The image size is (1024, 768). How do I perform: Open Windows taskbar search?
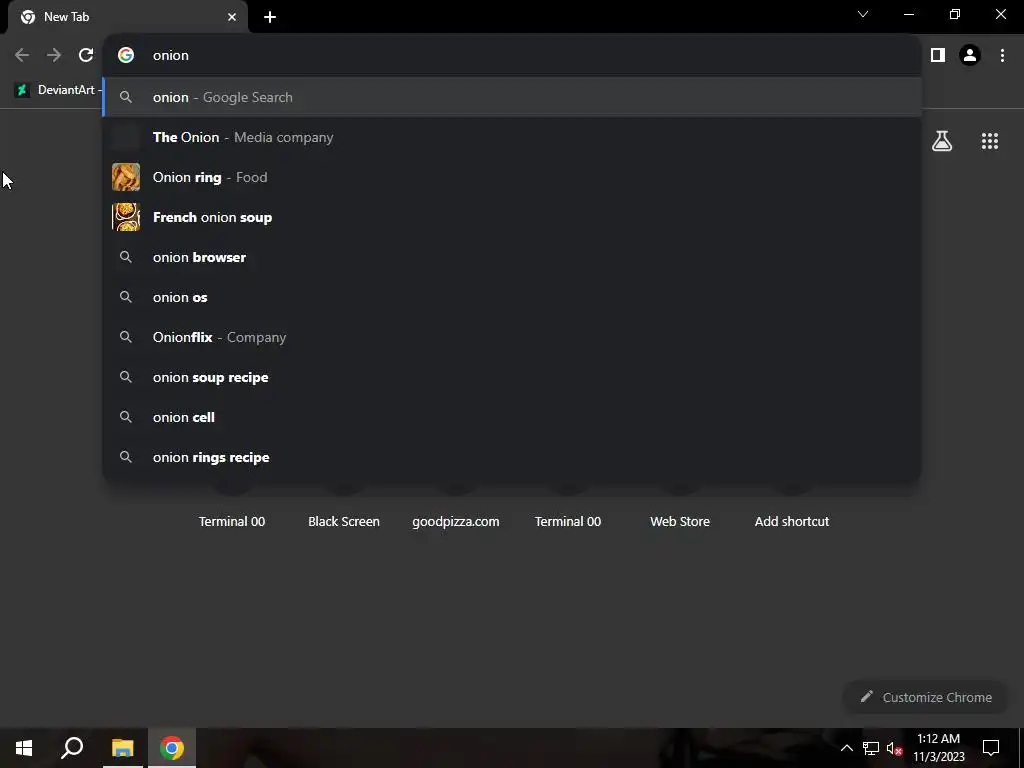(x=72, y=748)
